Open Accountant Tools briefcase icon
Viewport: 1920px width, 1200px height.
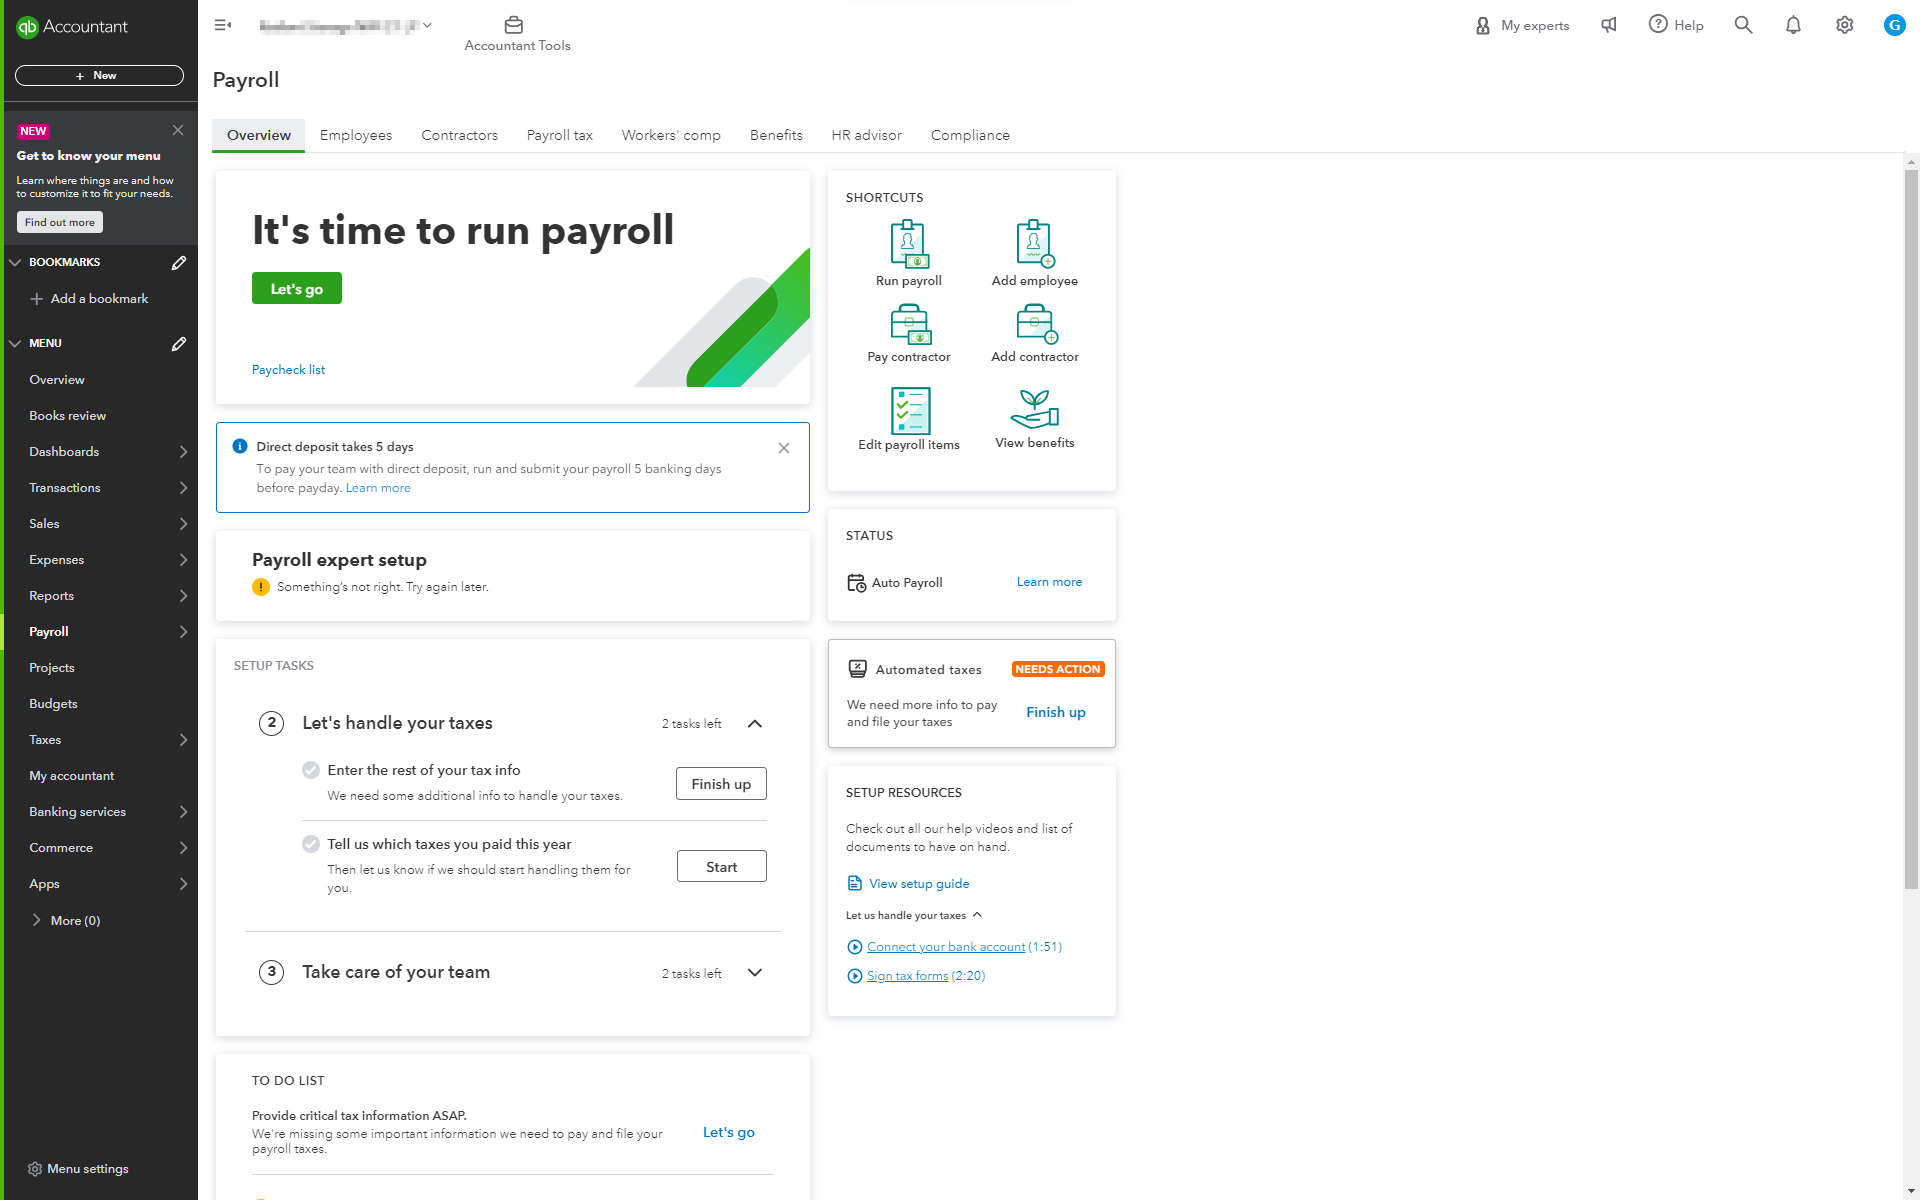(515, 24)
